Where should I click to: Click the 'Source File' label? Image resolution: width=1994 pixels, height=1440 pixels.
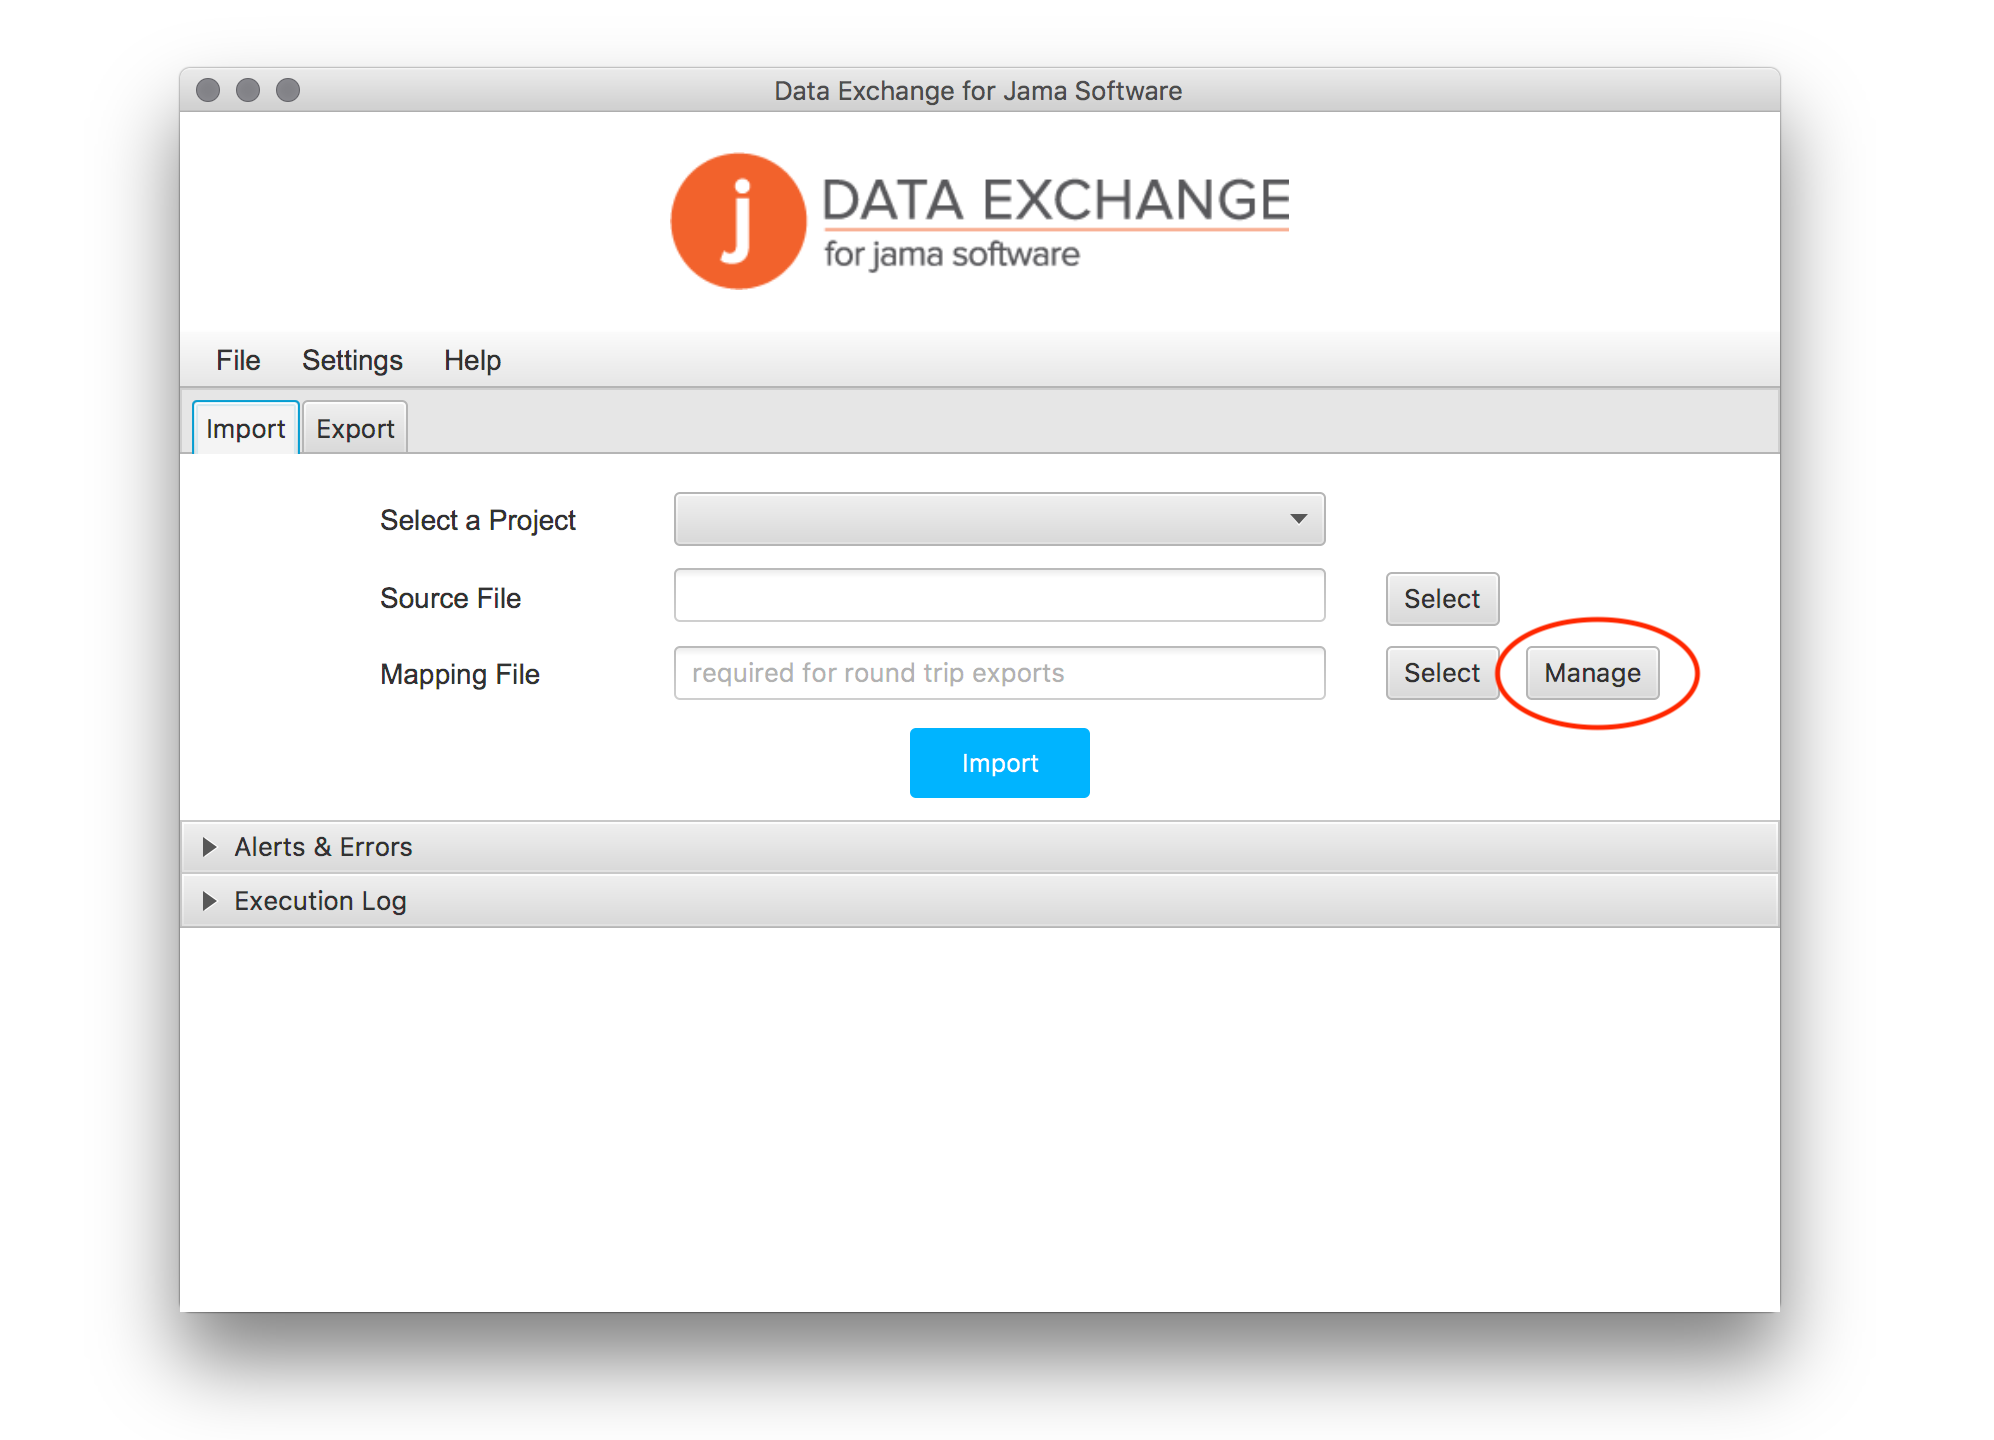(x=450, y=598)
